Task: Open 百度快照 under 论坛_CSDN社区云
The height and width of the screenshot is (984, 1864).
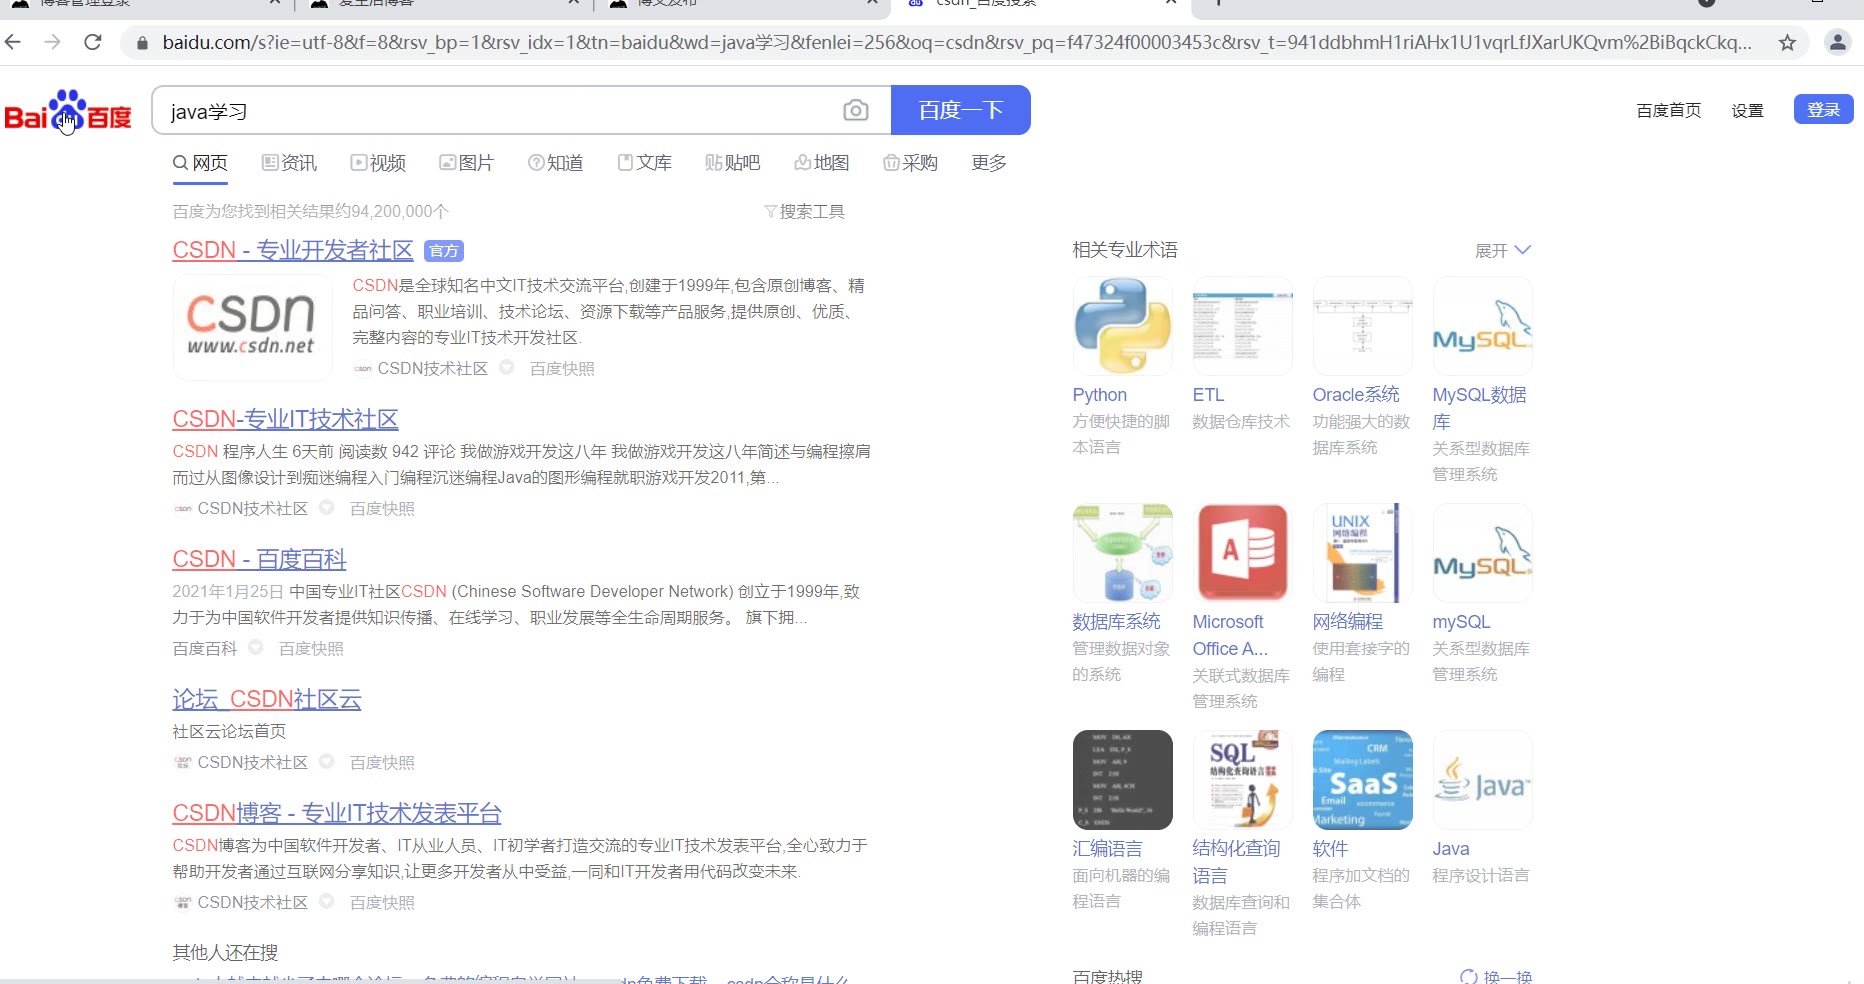Action: 382,763
